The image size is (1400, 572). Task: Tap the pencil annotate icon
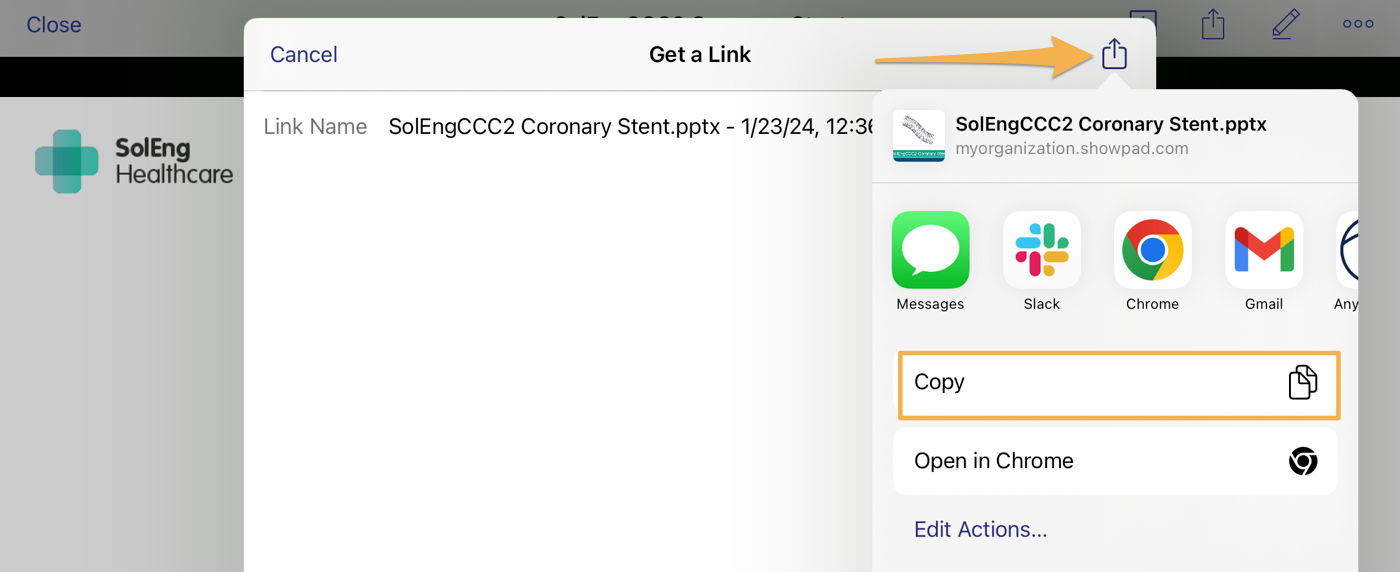1285,24
